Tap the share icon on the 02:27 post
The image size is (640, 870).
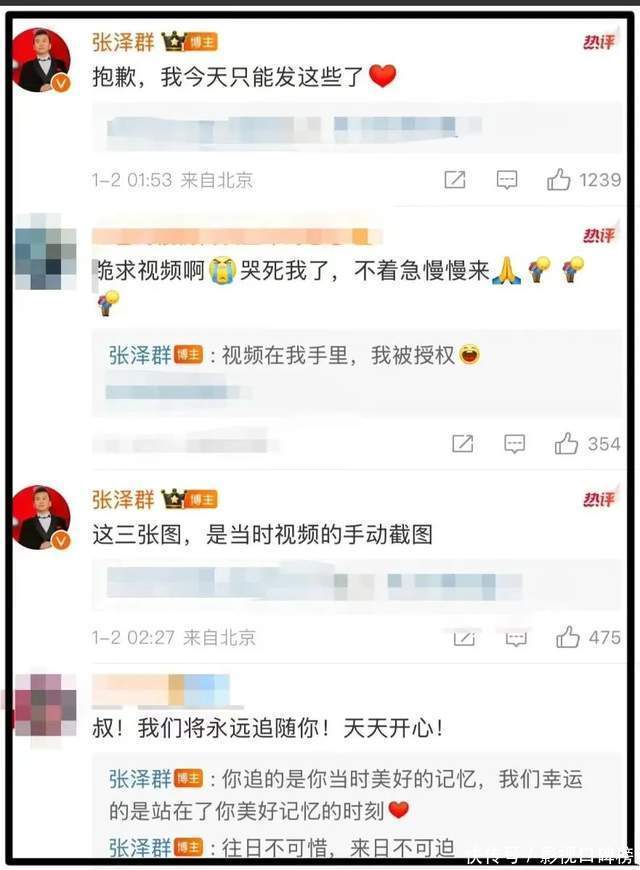464,639
